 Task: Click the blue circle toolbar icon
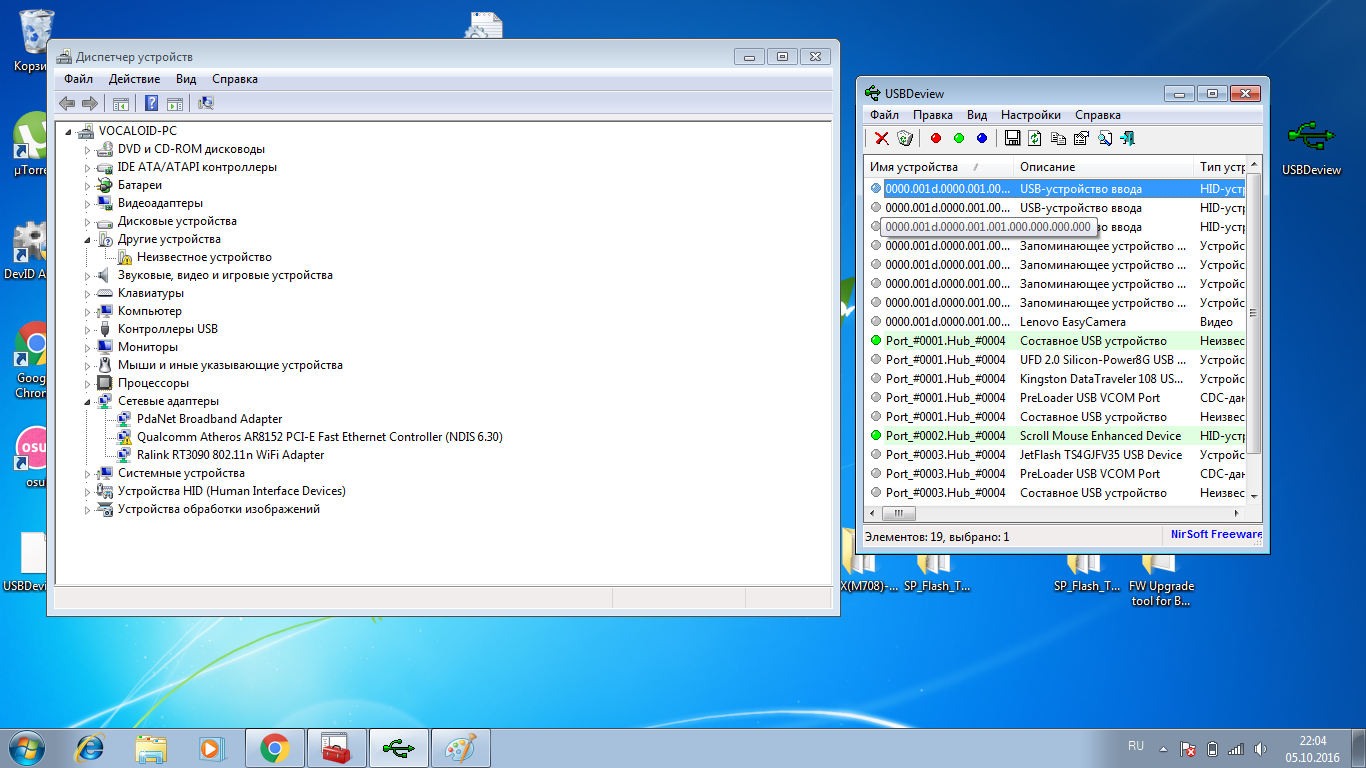tap(982, 139)
